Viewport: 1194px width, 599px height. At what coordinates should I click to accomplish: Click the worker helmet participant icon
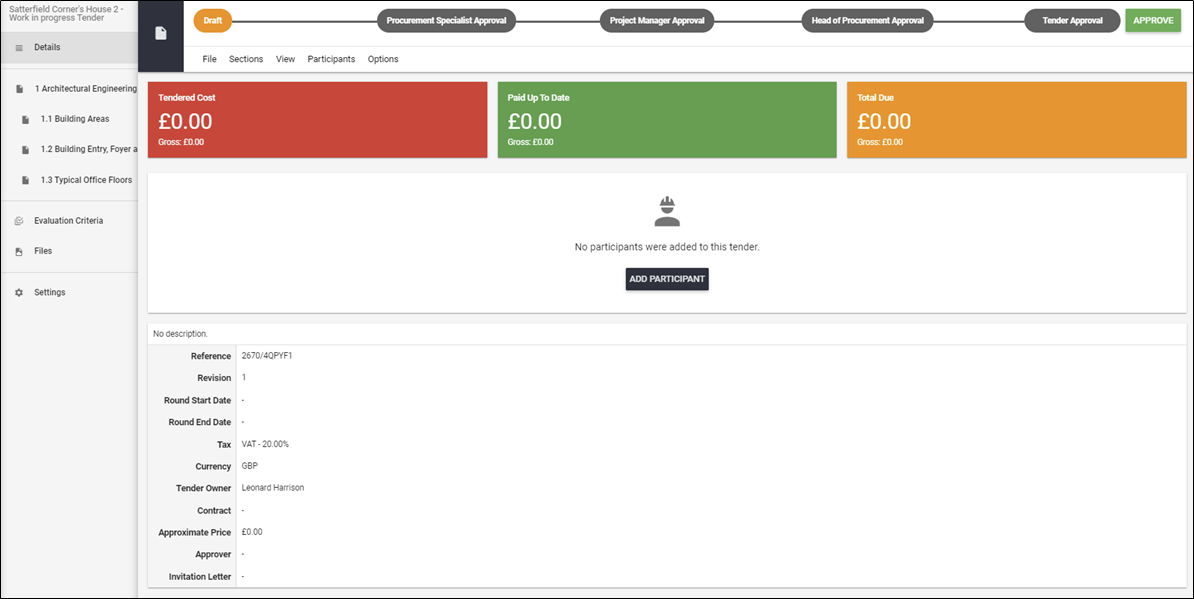point(667,212)
